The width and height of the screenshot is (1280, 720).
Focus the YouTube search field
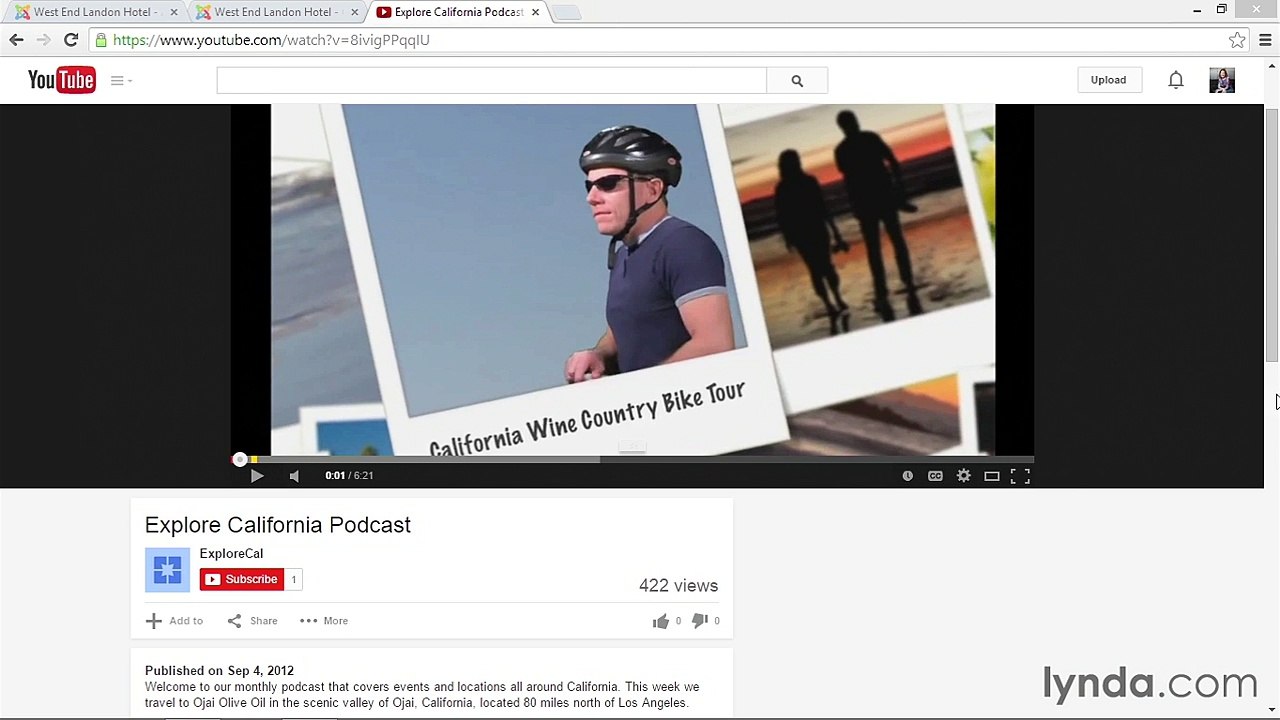(491, 81)
